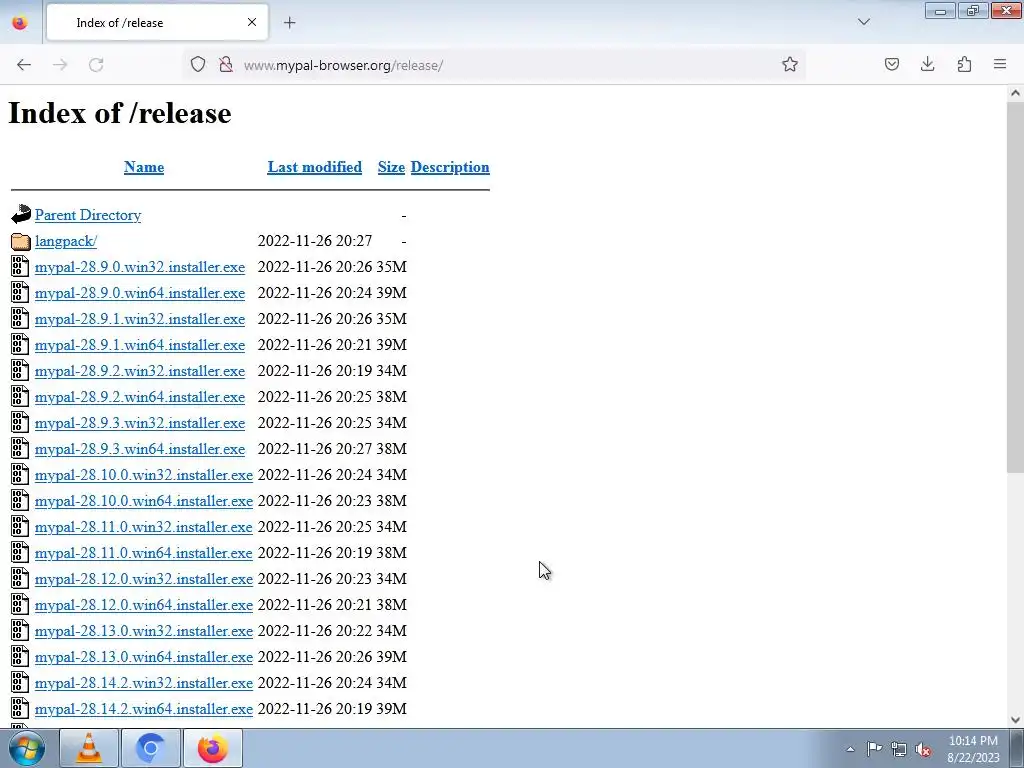Image resolution: width=1024 pixels, height=768 pixels.
Task: Download mypal-28.9.3.win64.installer.exe
Action: (140, 449)
